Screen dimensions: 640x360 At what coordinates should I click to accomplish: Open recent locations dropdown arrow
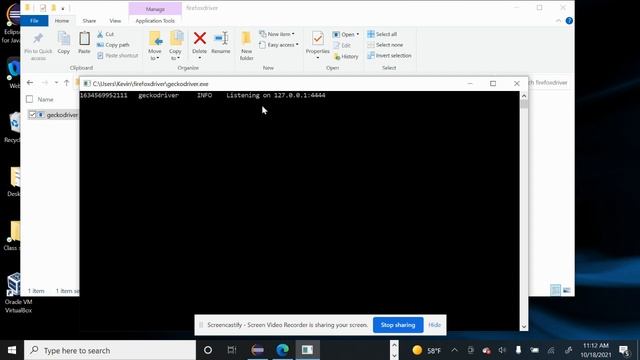[x=56, y=83]
